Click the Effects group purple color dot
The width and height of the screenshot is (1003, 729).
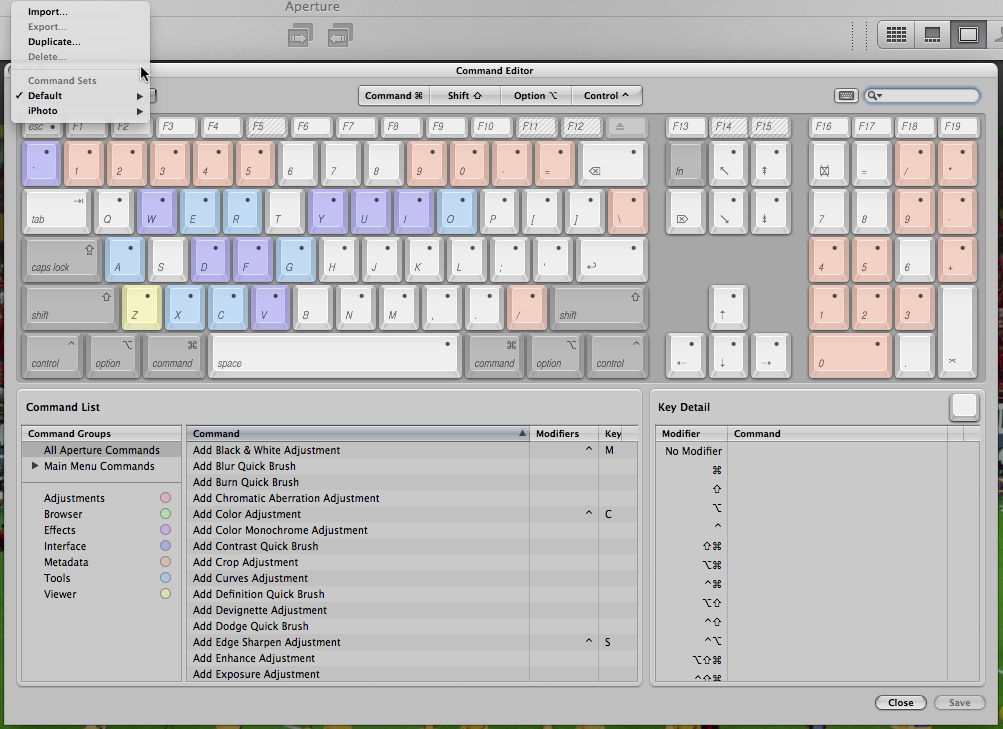click(165, 529)
